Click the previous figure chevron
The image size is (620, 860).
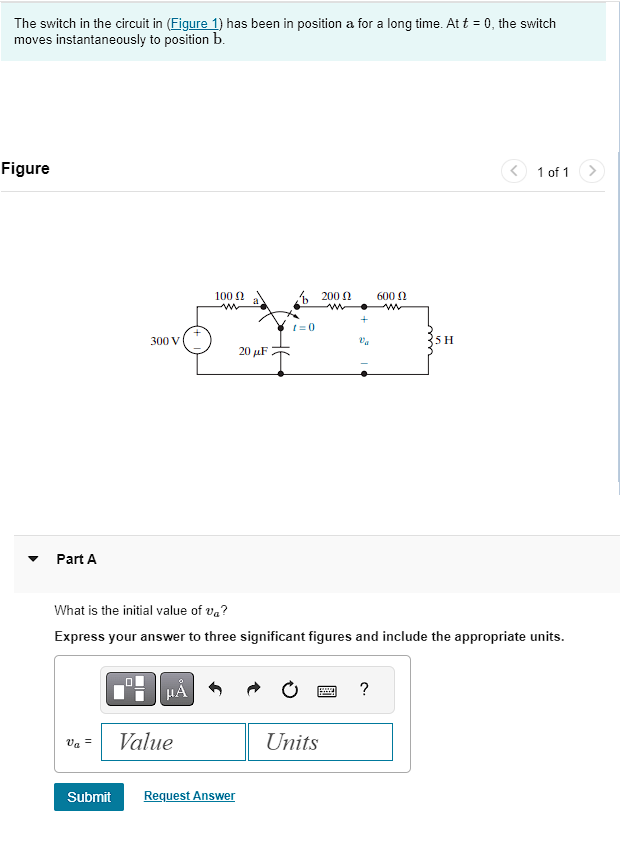coord(513,171)
